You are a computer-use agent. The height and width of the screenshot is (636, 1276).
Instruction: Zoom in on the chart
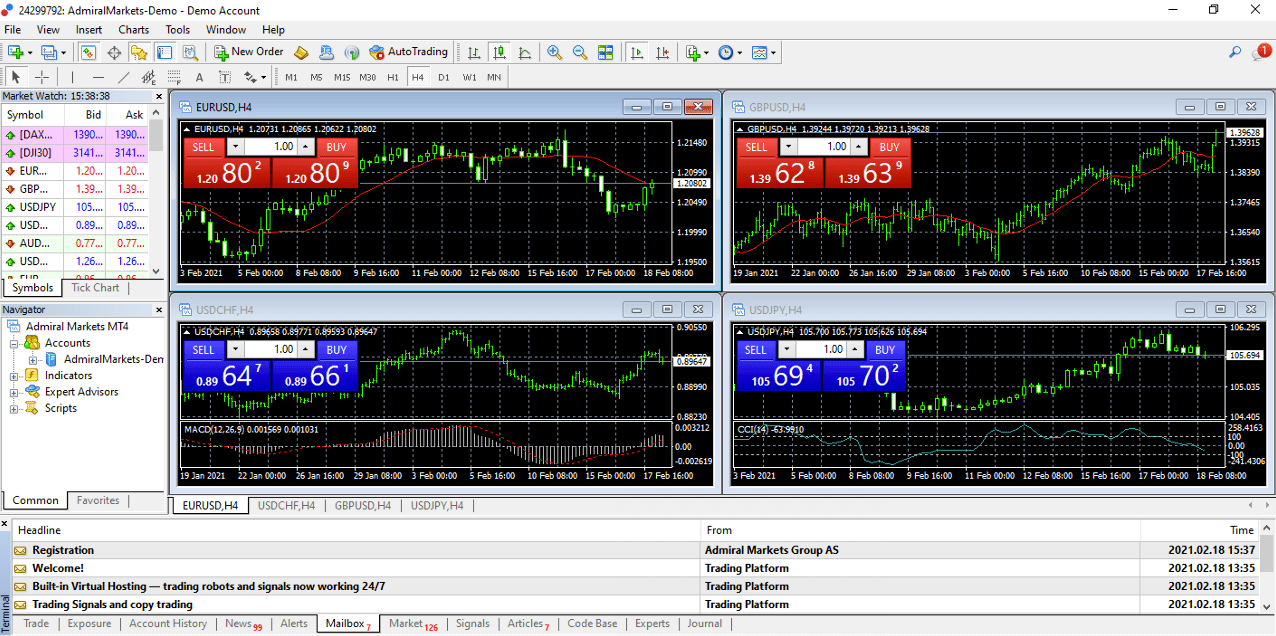tap(553, 52)
